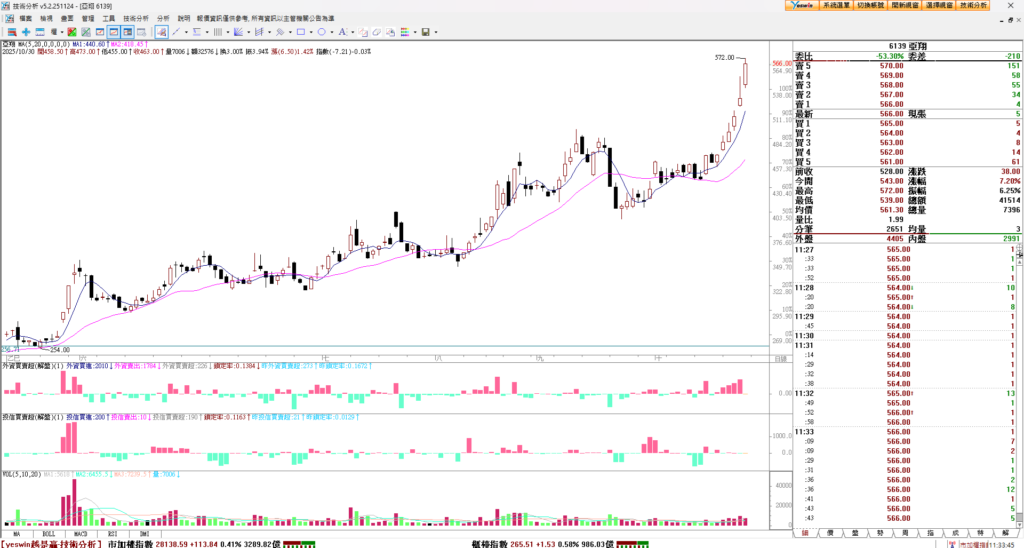Click the blue crosshair plus icon
The image size is (1024, 548).
pos(26,32)
